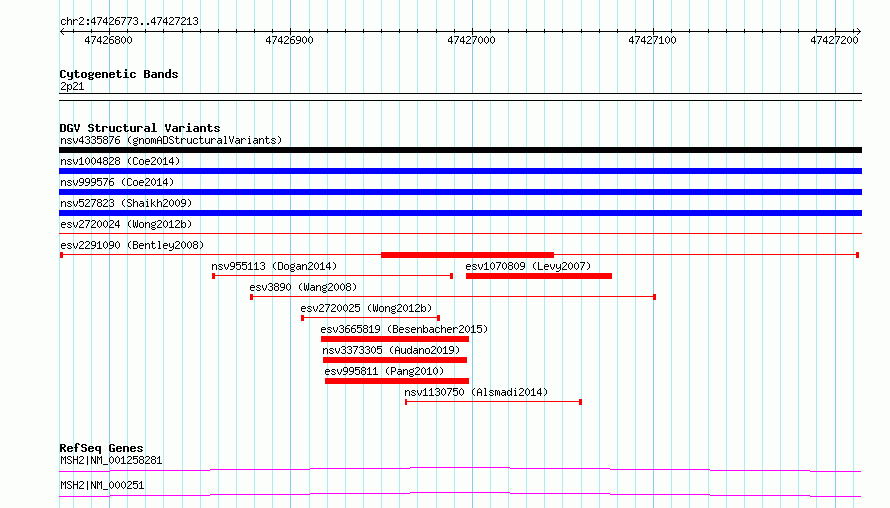Open gene MSH2|NM_000251 label
Screen dimensions: 890x508
pyautogui.click(x=102, y=485)
